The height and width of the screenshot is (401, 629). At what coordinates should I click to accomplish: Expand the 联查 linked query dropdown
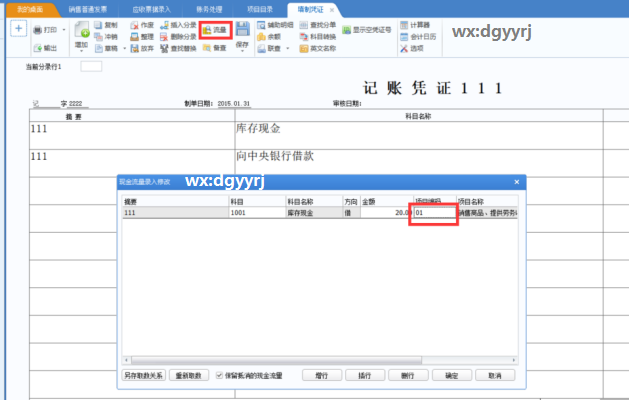290,47
